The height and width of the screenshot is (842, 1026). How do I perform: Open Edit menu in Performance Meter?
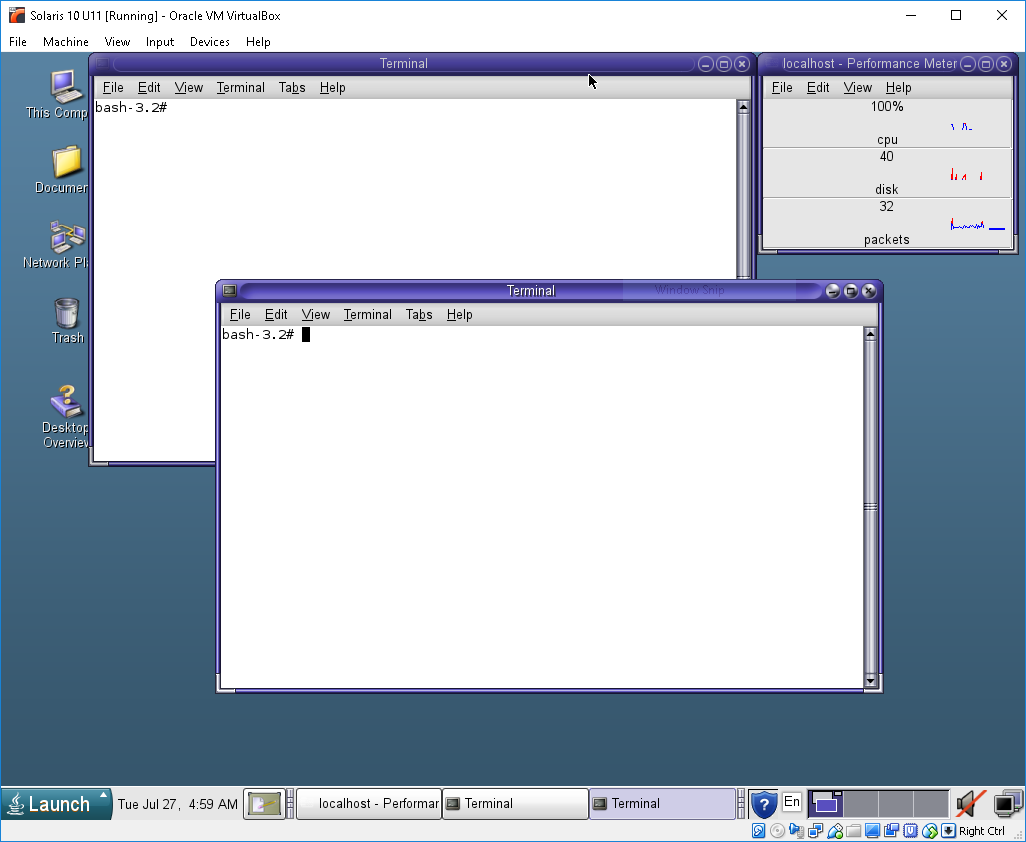coord(817,88)
